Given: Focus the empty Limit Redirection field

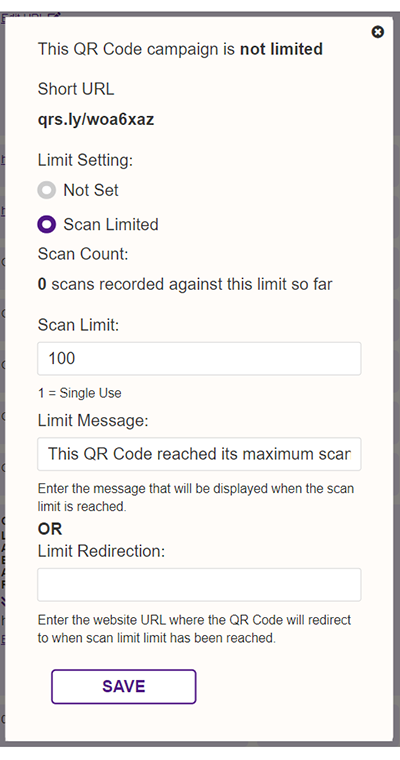Looking at the screenshot, I should coord(199,585).
